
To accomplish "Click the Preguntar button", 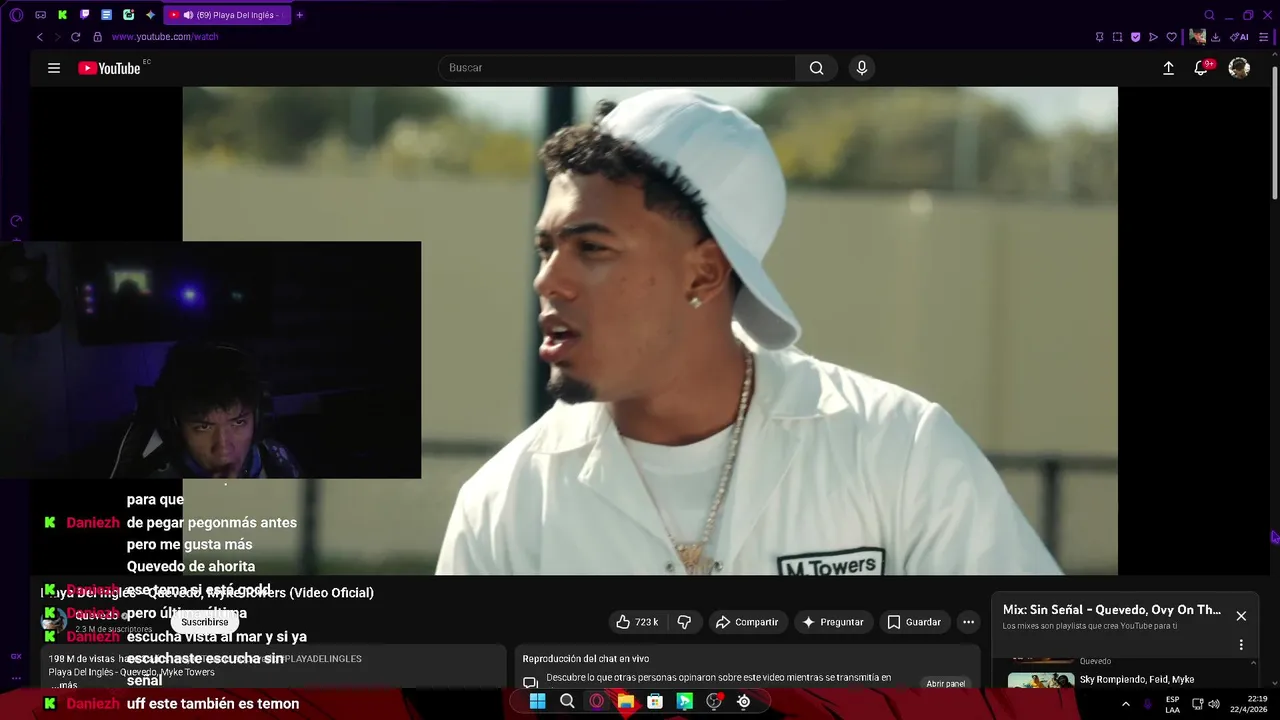I will 832,622.
